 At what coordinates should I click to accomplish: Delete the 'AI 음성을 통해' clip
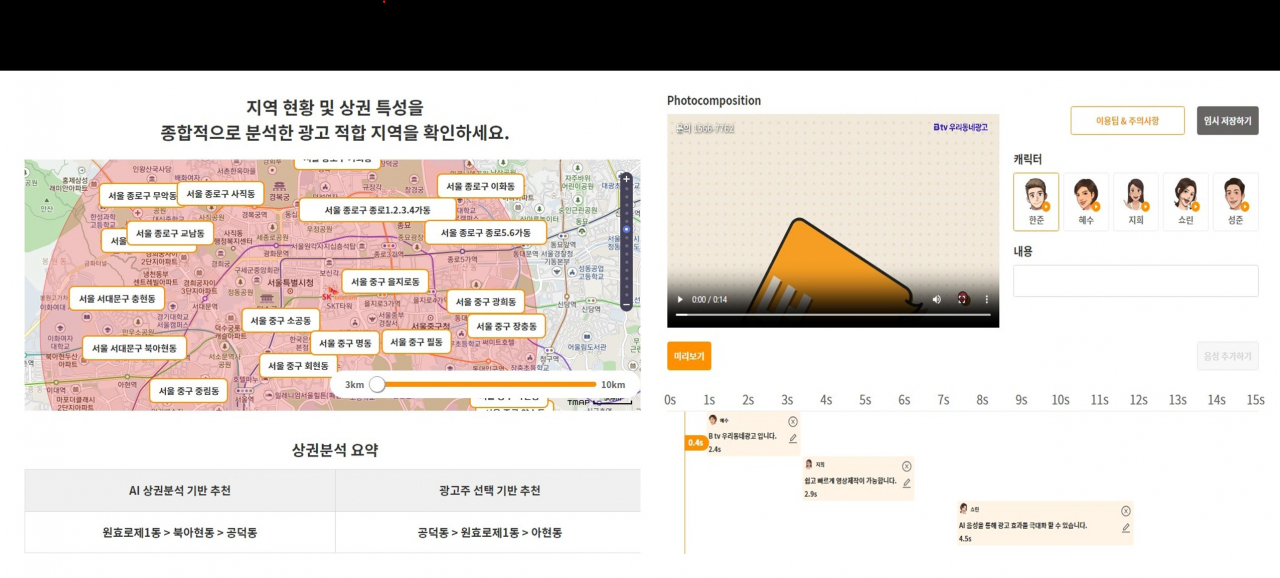(1126, 511)
